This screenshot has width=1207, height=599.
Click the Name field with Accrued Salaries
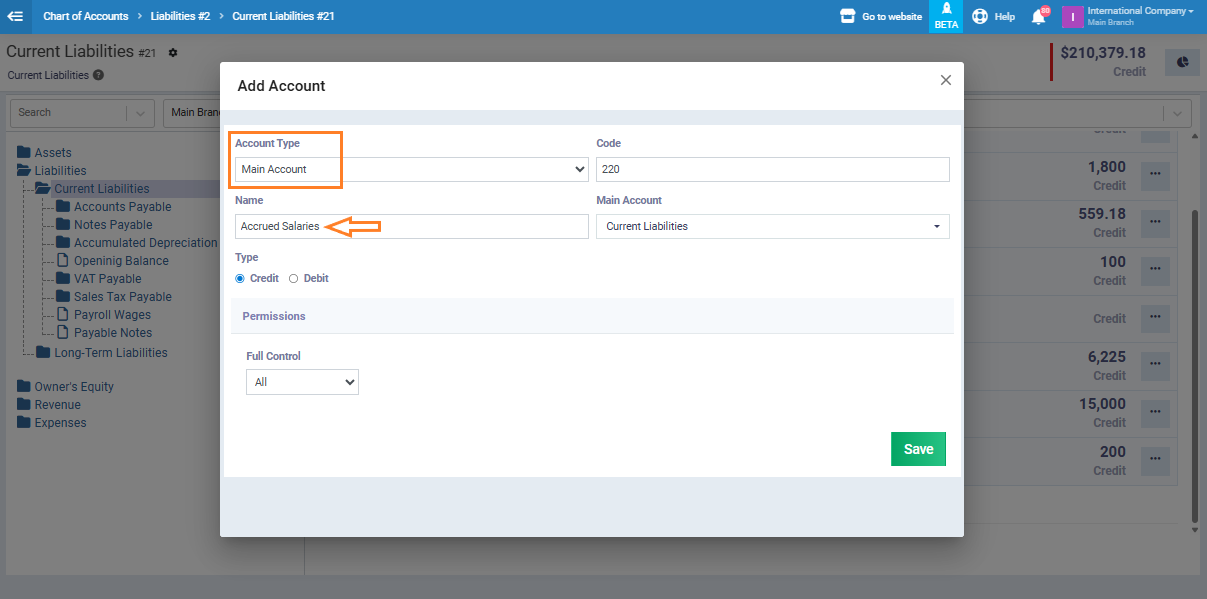click(x=411, y=227)
